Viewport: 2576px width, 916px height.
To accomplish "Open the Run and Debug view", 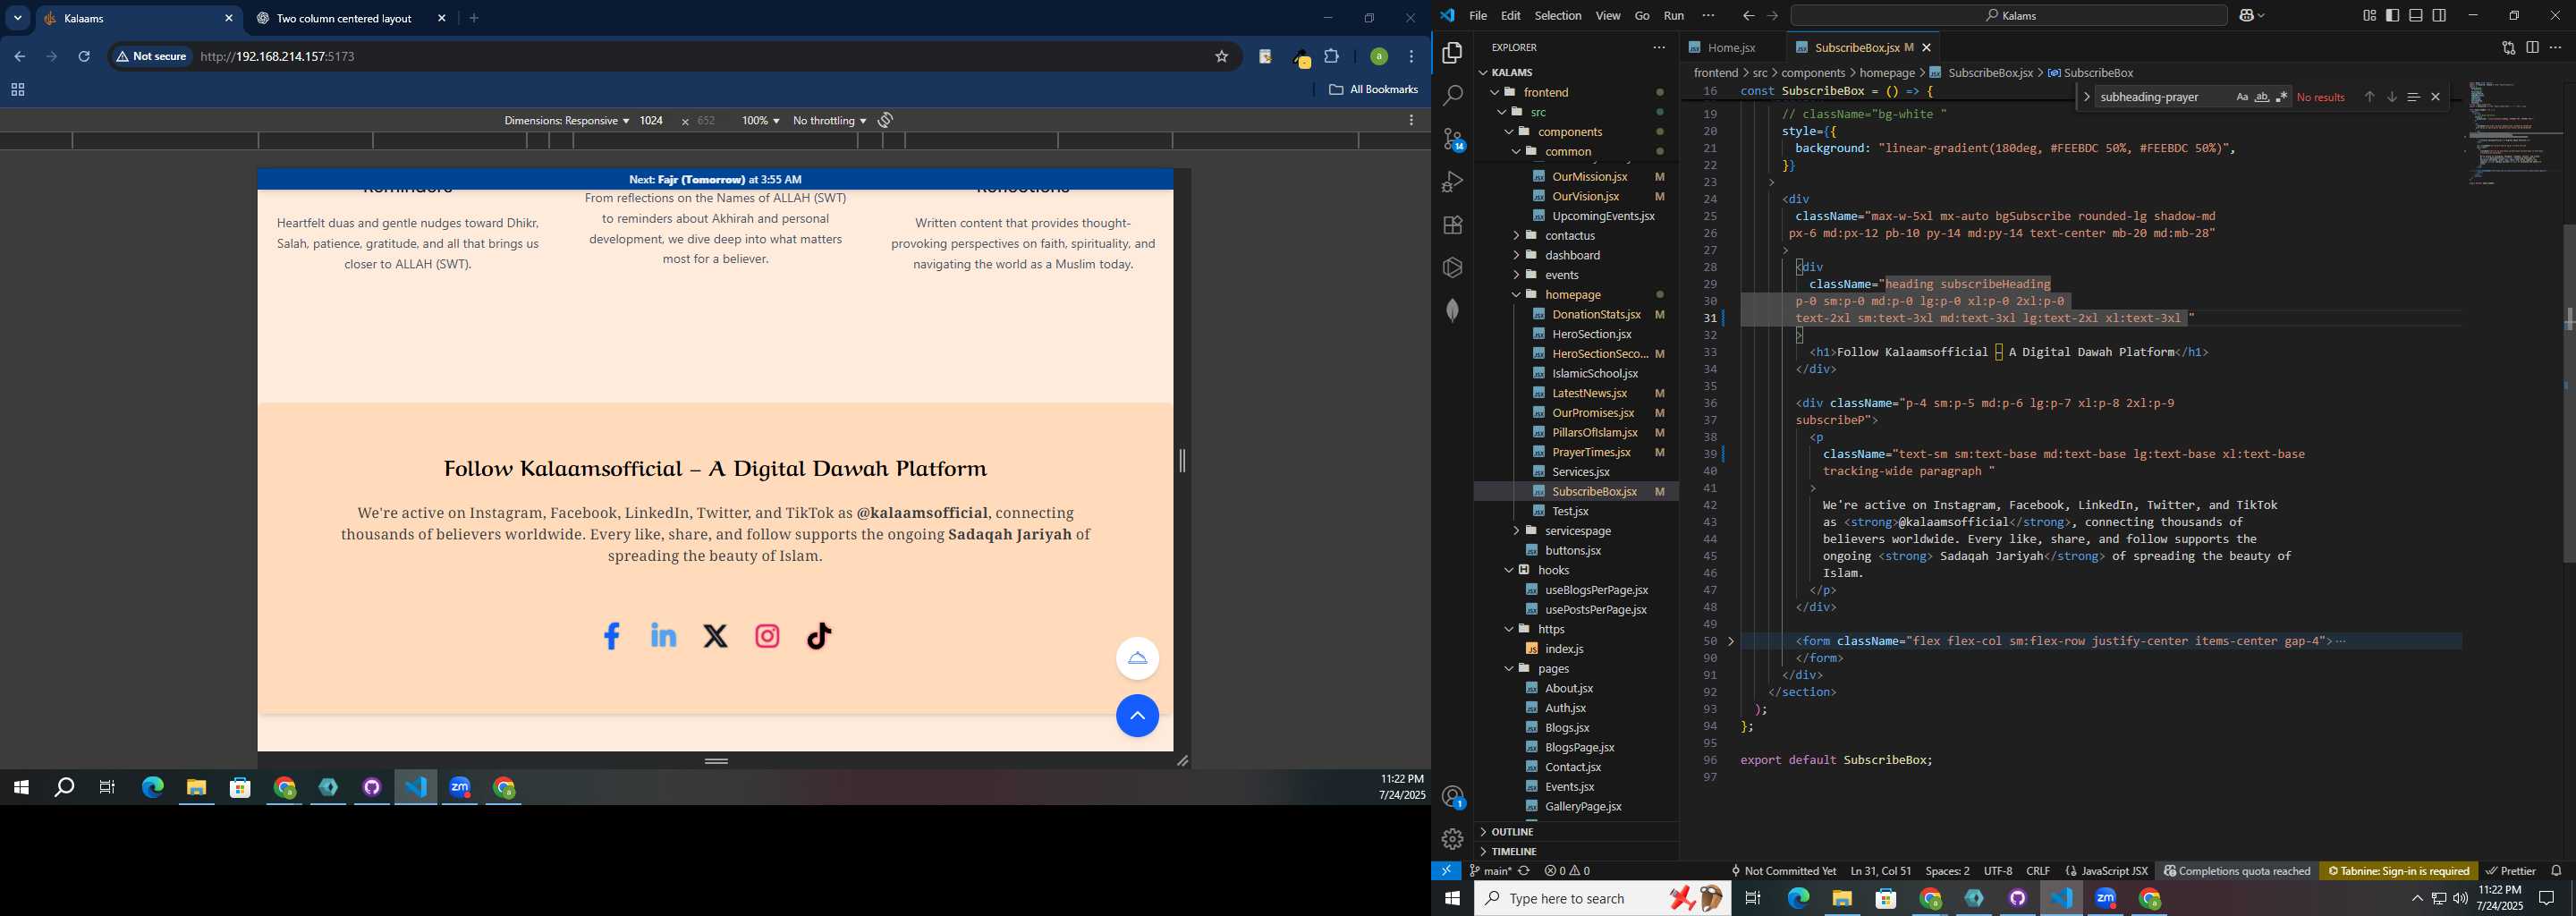I will click(x=1453, y=182).
